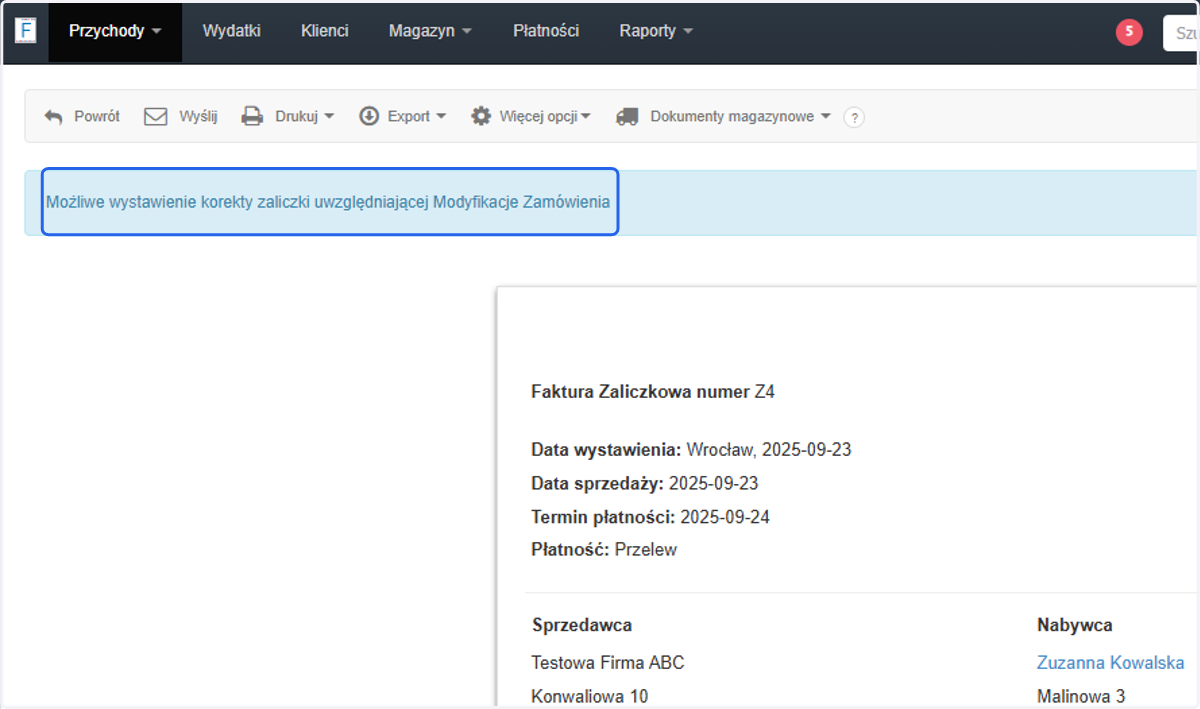Open buyer link Zuzanna Kowalska
This screenshot has width=1200, height=709.
[1111, 662]
